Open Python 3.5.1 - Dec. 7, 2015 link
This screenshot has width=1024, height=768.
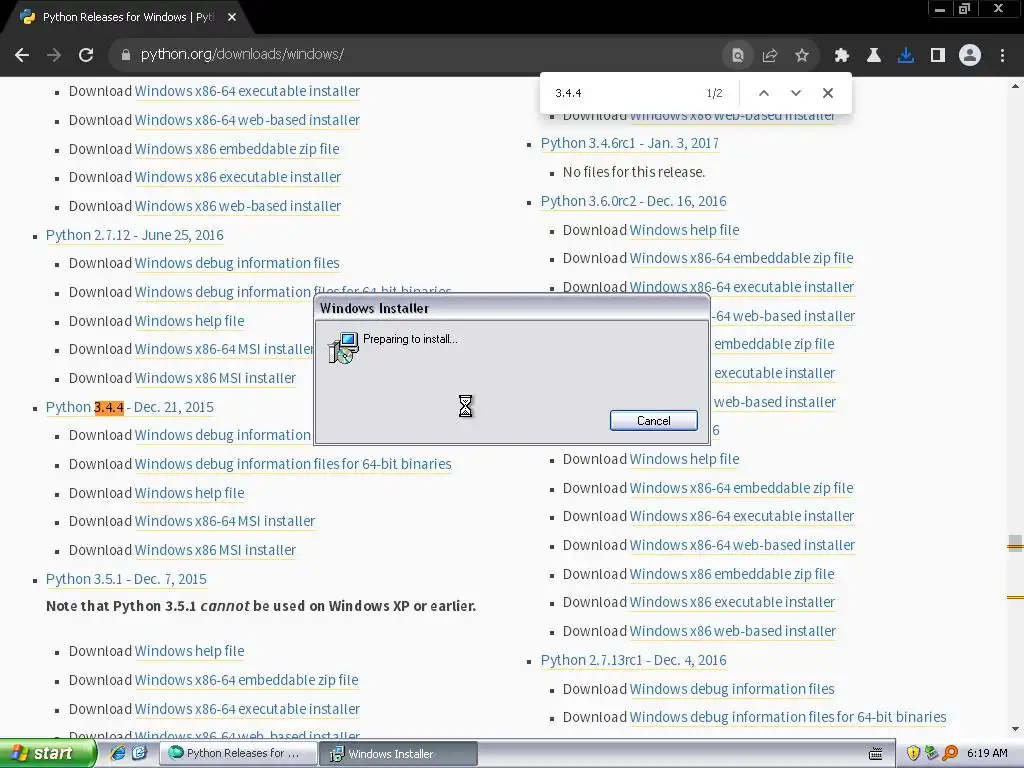tap(126, 579)
